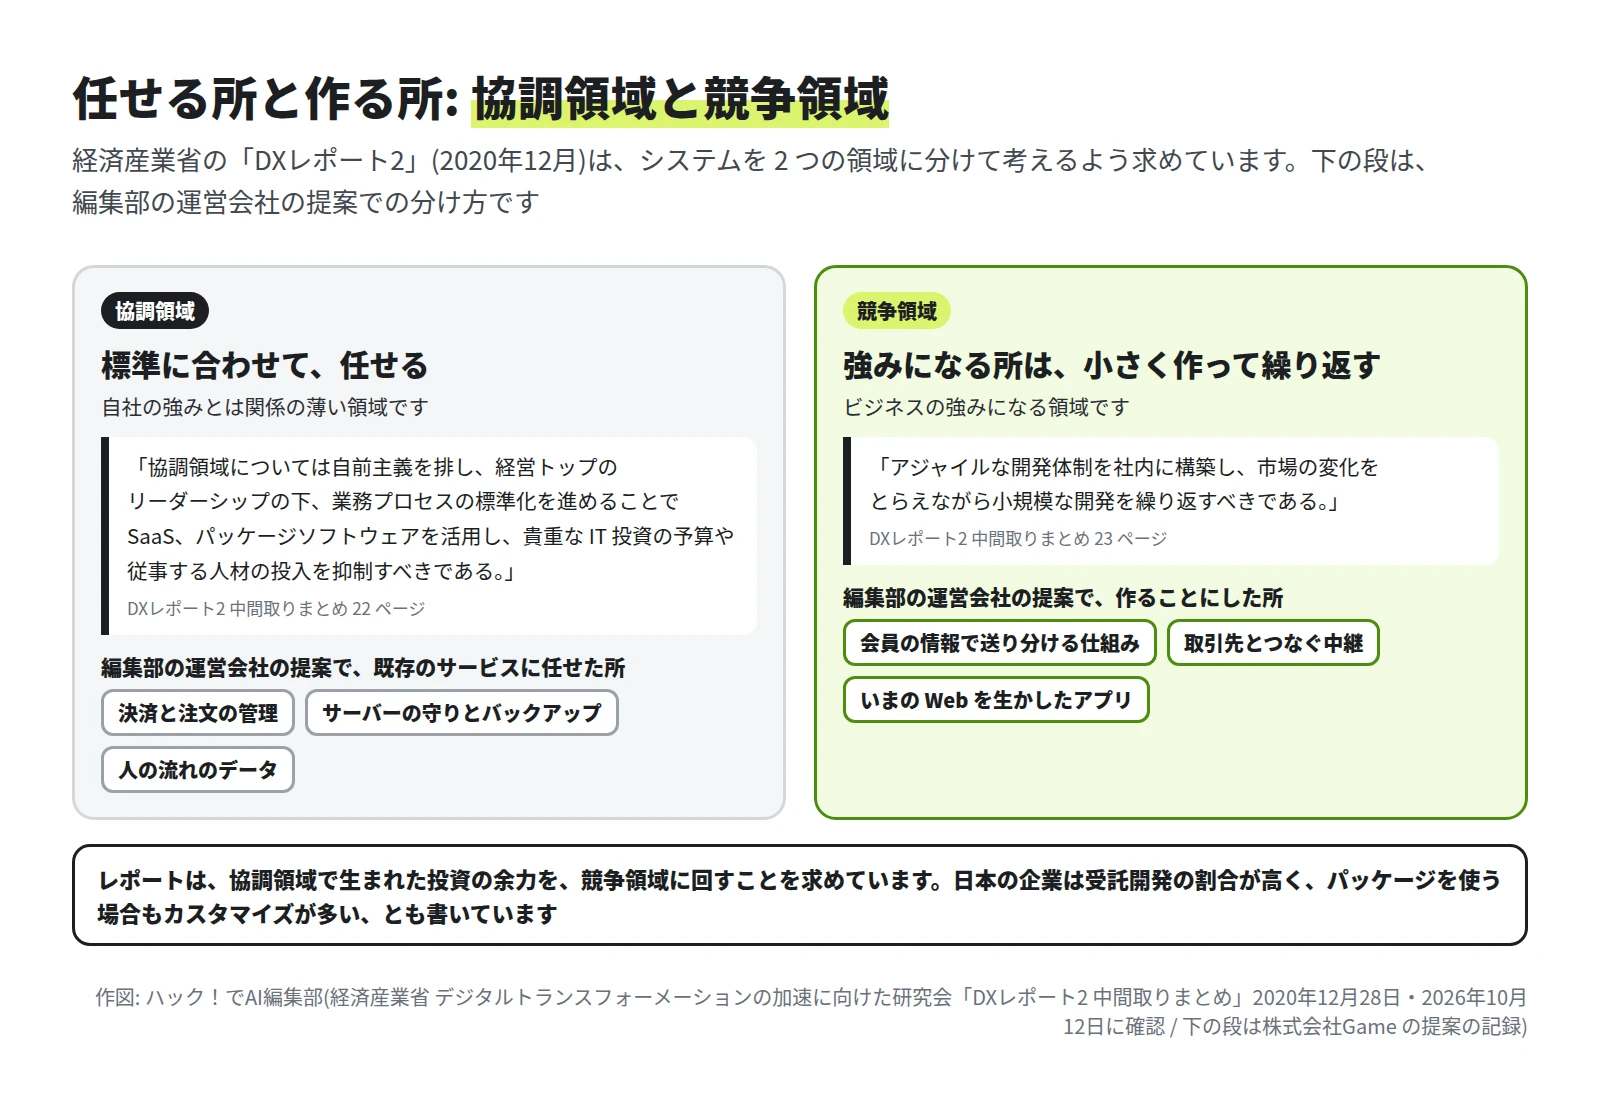Image resolution: width=1600 pixels, height=1096 pixels.
Task: Click the title text 任せる所と作る所:
Action: tap(266, 99)
